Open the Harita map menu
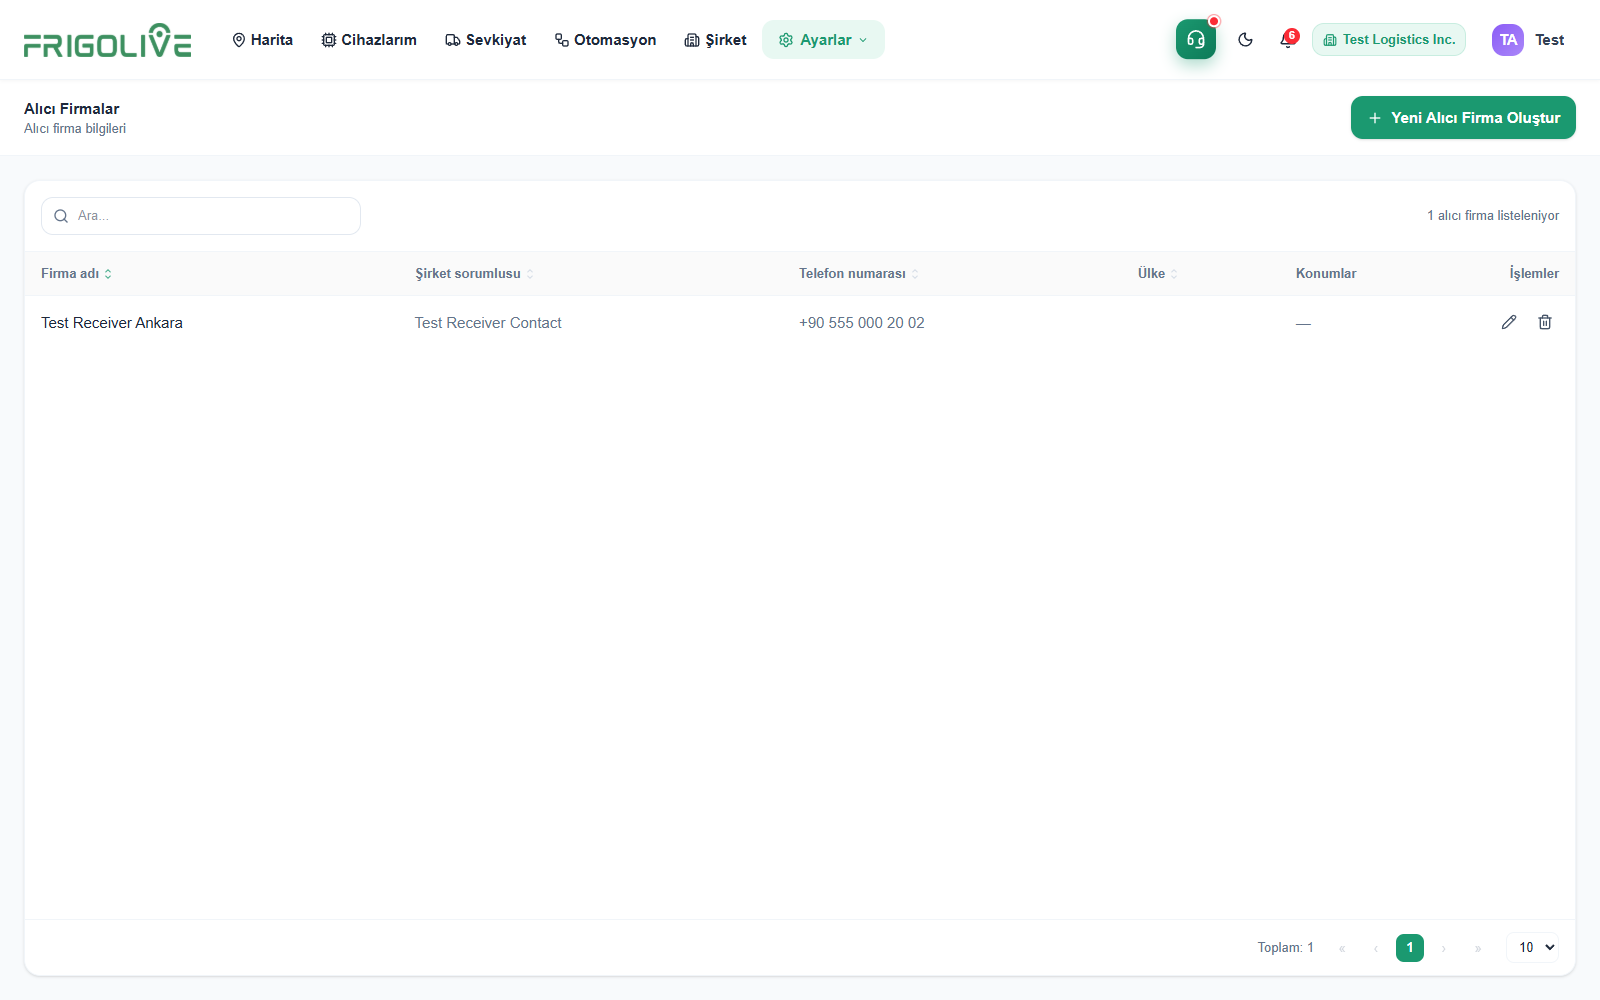 (x=262, y=40)
